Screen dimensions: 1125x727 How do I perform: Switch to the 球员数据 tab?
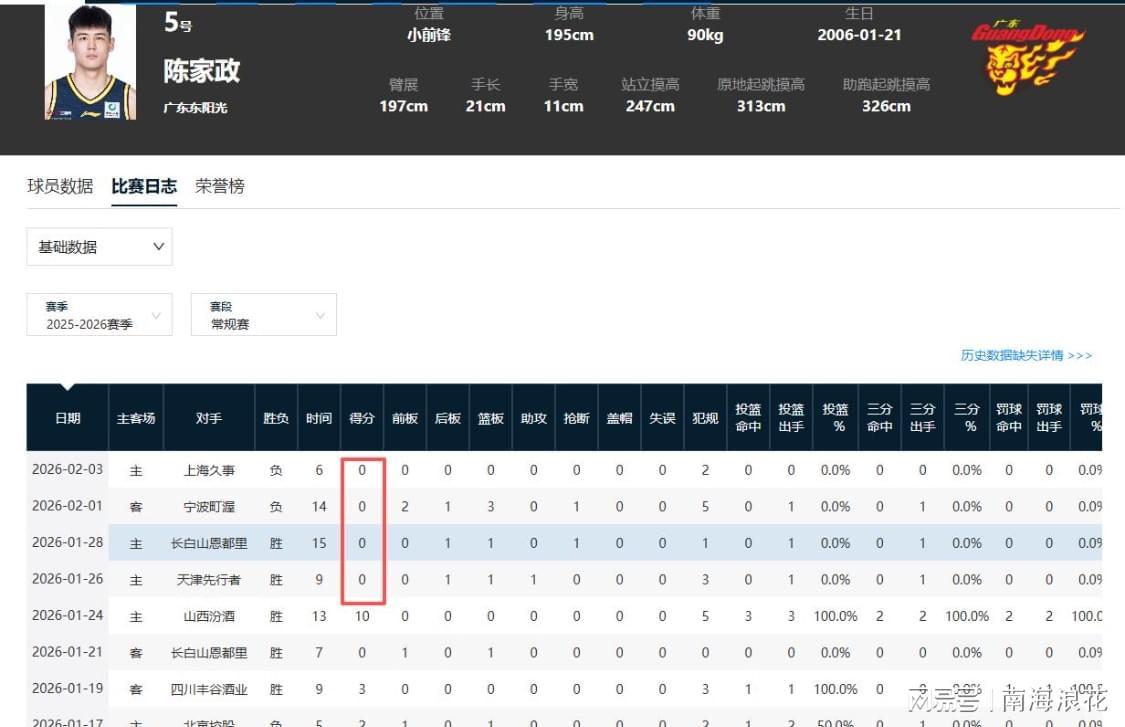click(59, 186)
